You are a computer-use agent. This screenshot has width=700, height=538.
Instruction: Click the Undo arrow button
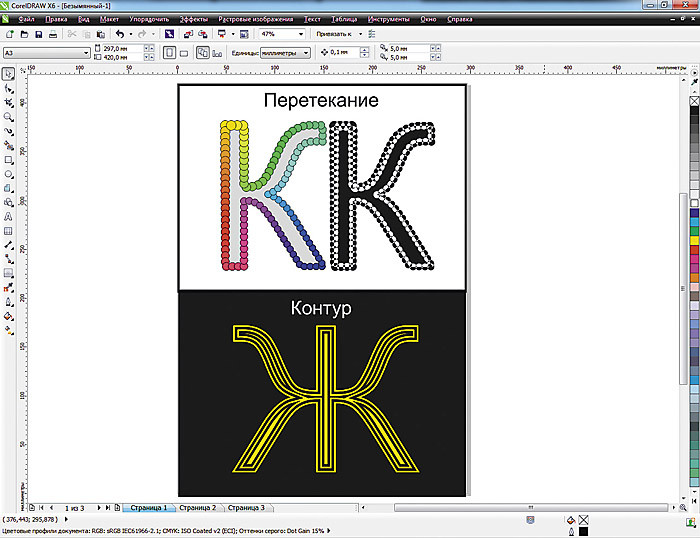(119, 34)
